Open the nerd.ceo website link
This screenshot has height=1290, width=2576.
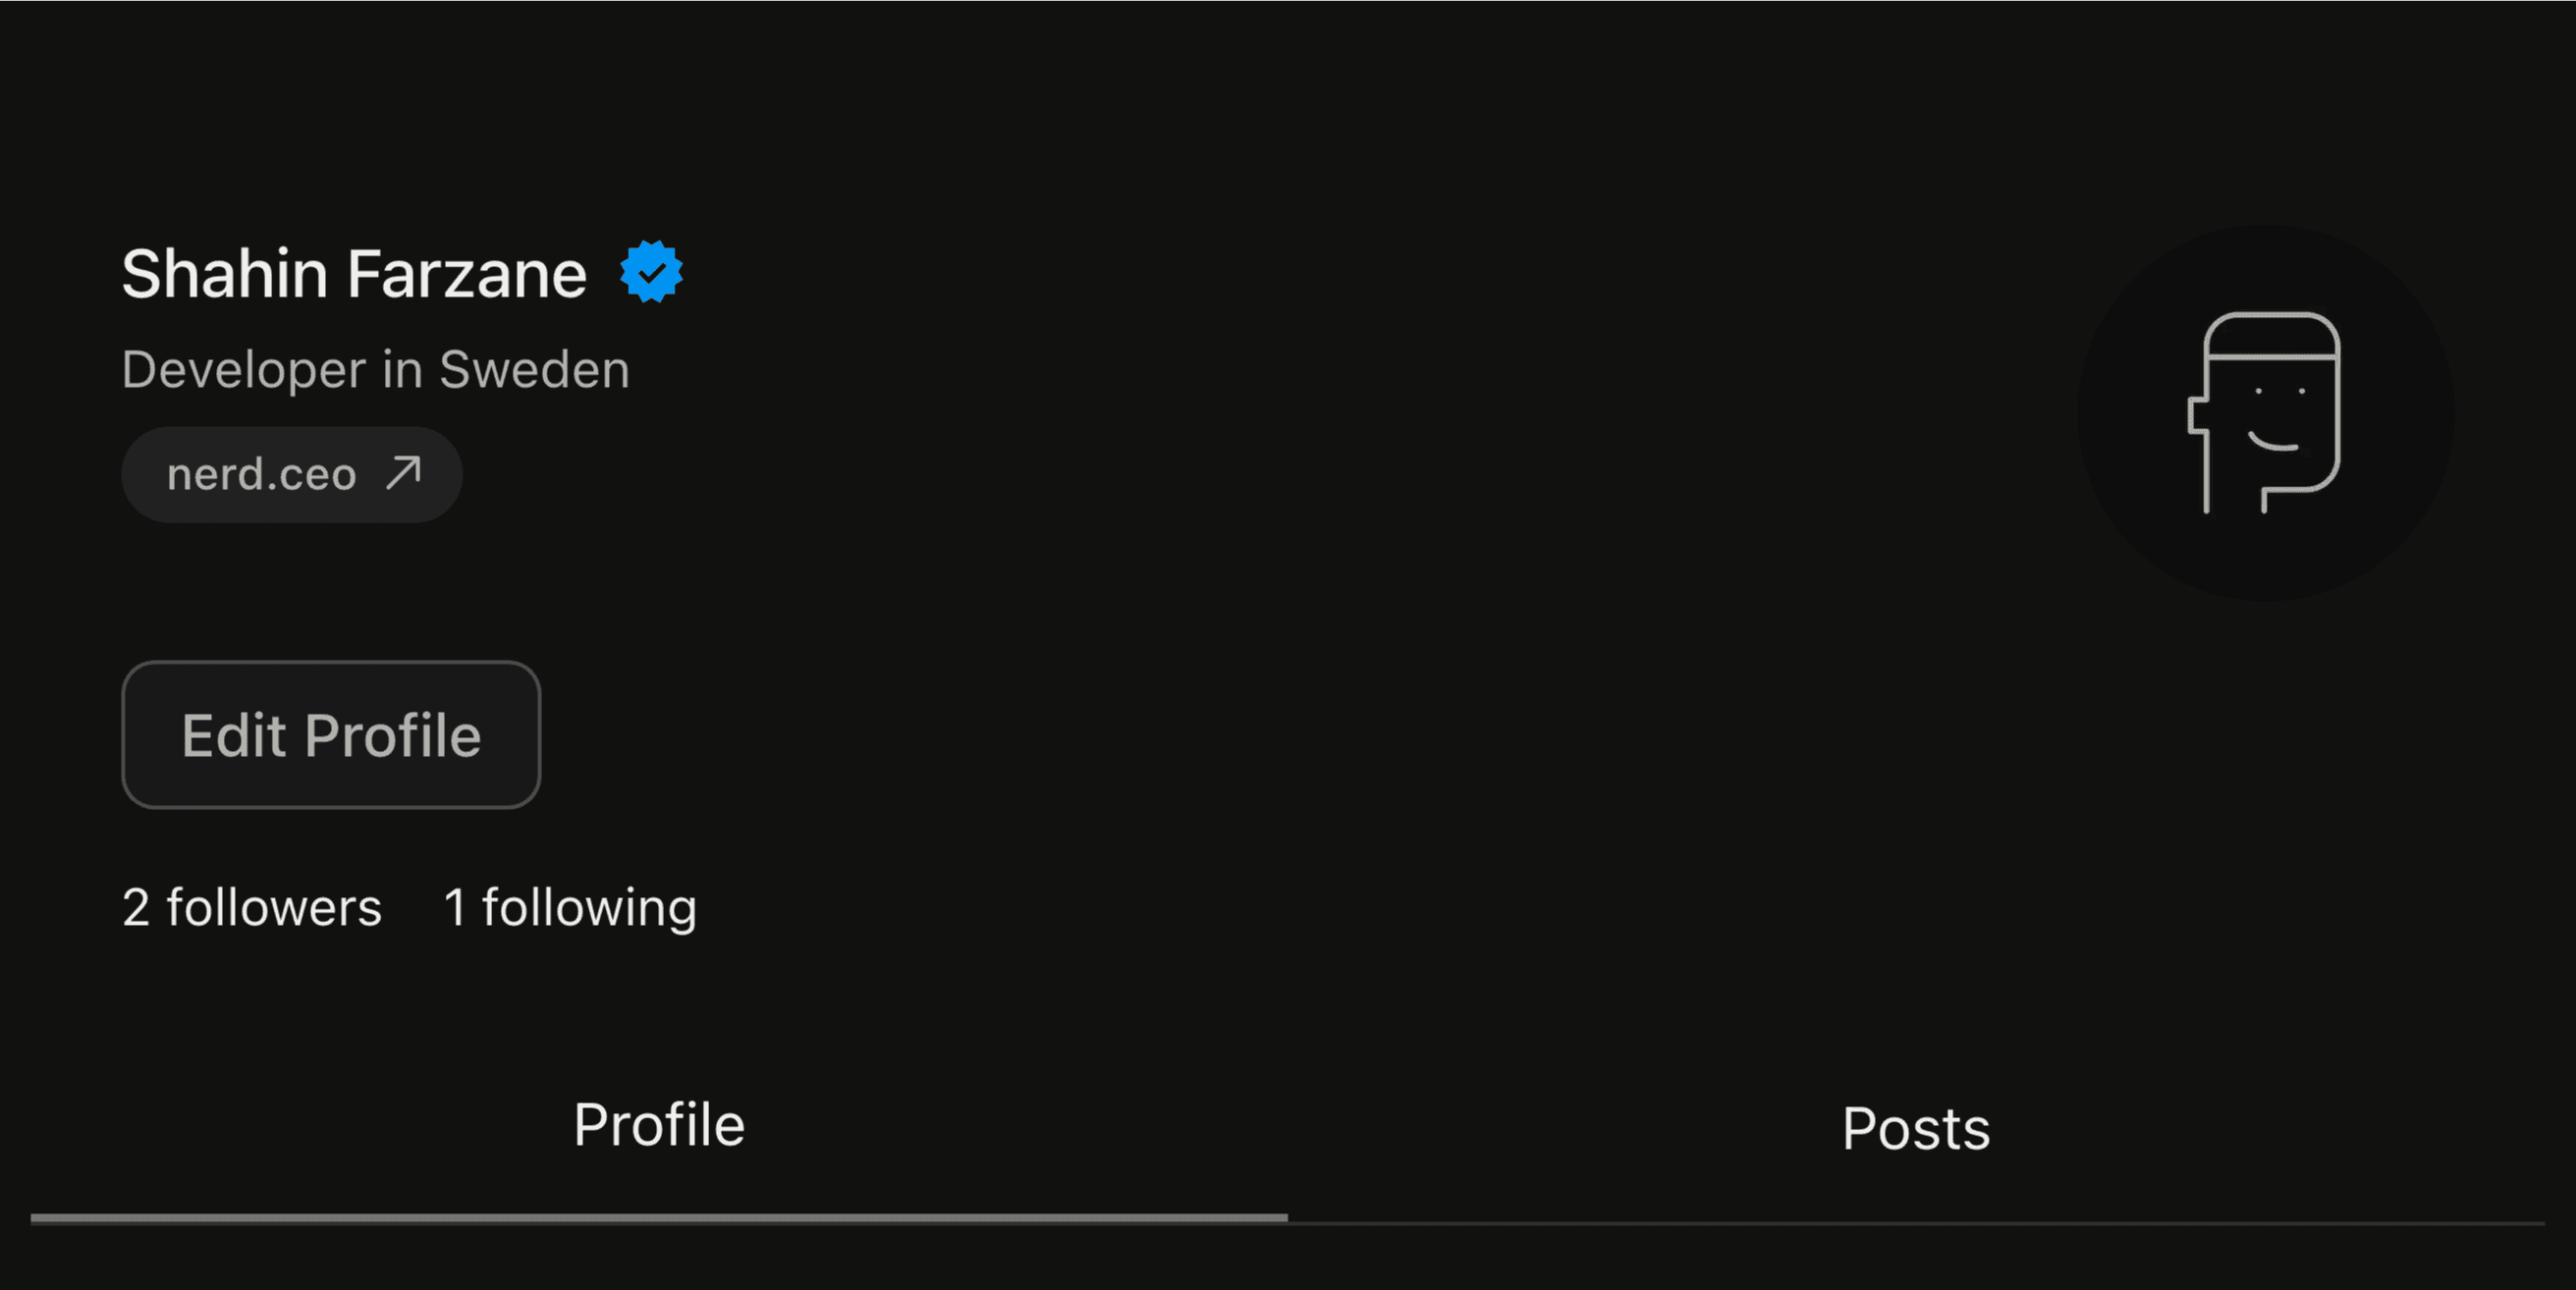[262, 475]
